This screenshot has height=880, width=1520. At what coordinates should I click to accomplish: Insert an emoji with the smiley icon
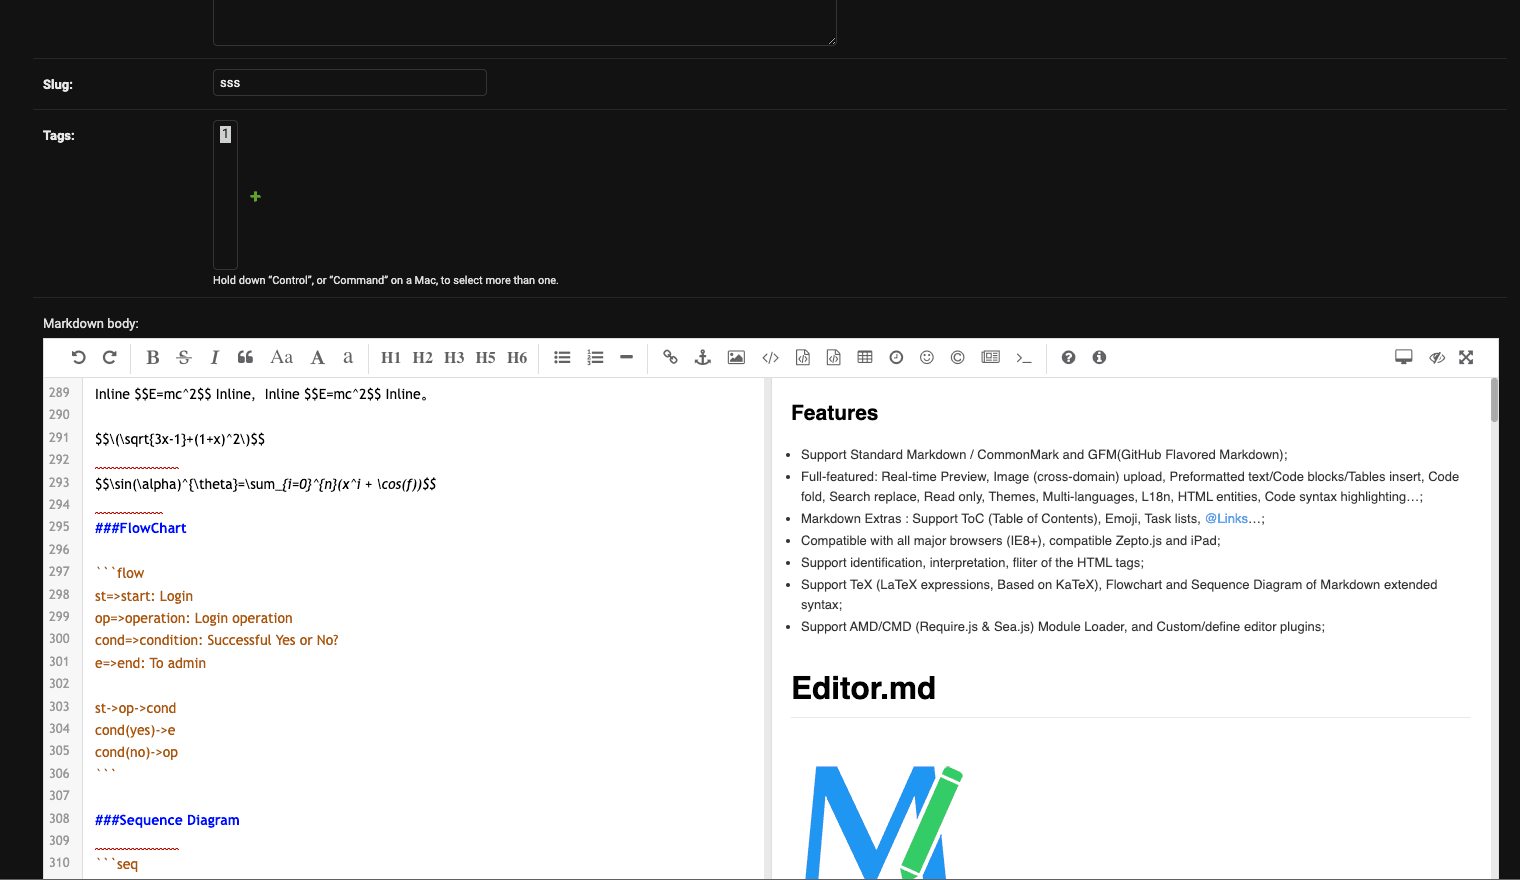point(927,358)
